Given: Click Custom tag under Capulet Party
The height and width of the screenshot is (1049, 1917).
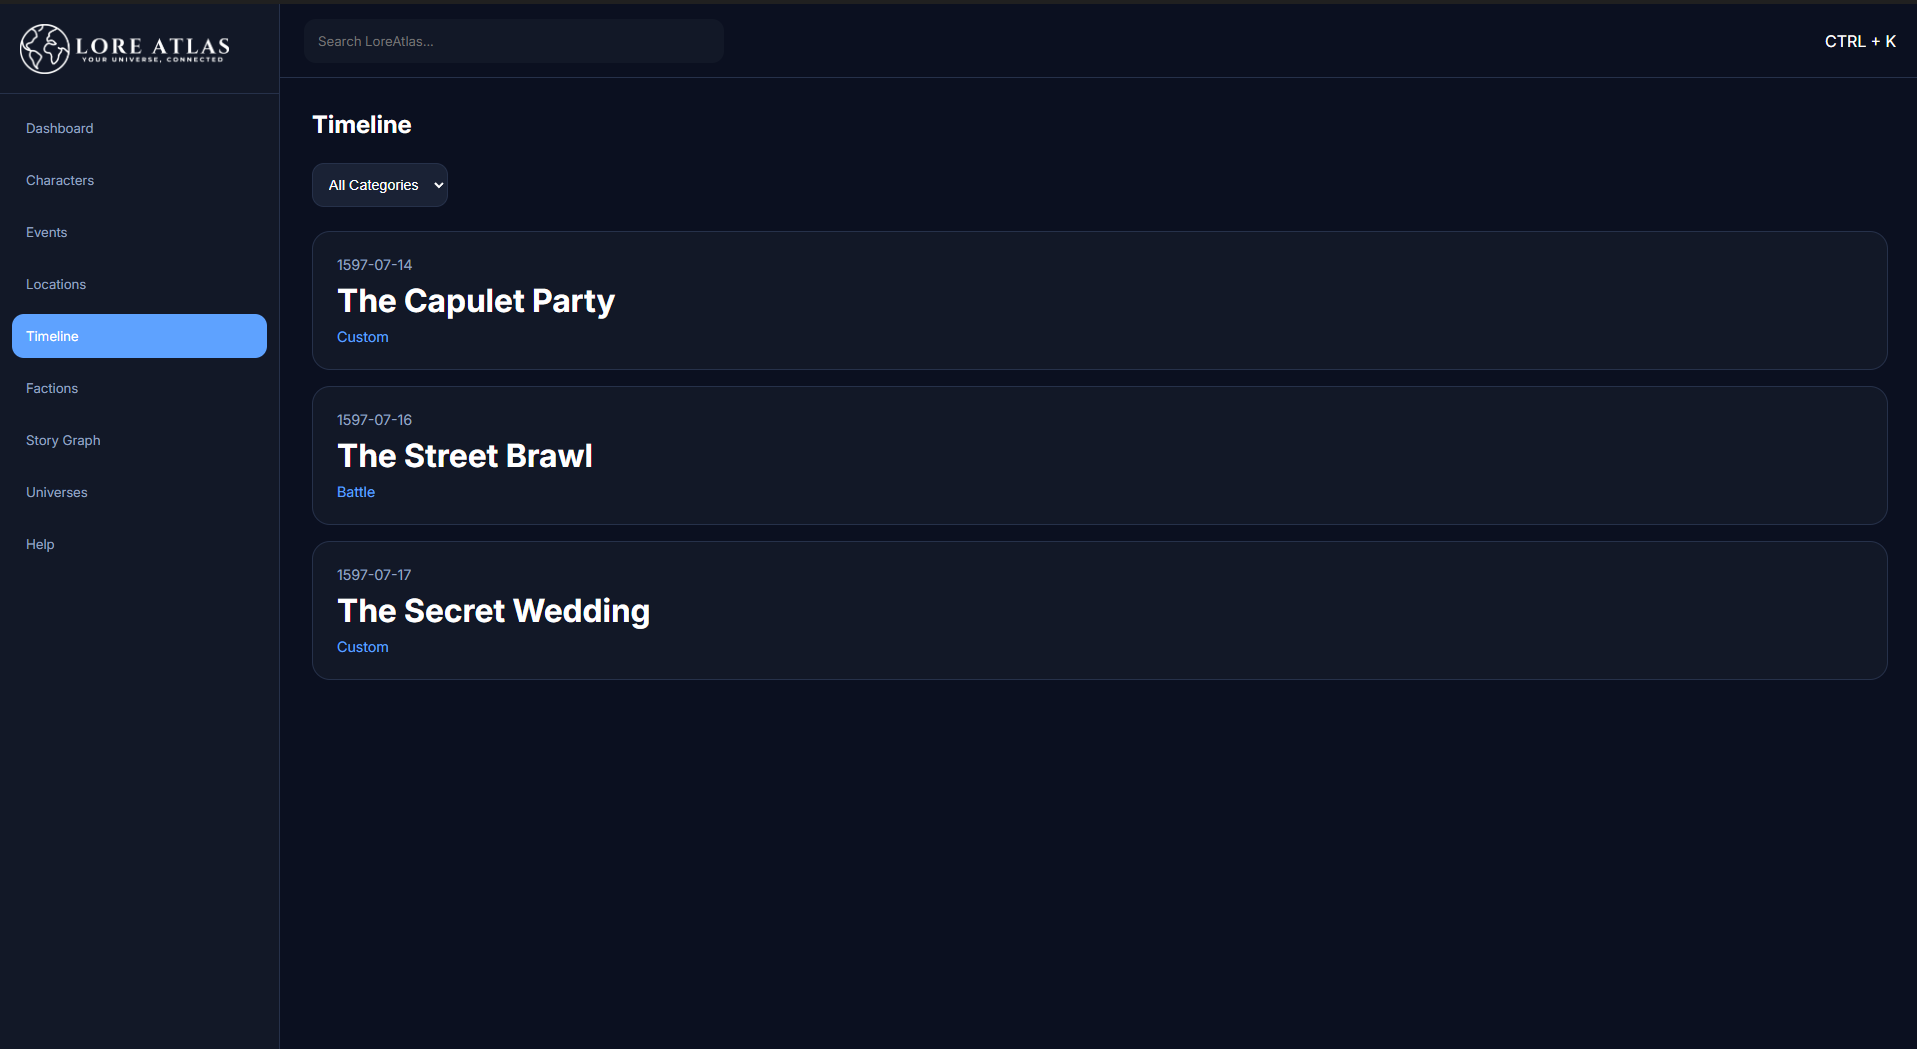Looking at the screenshot, I should tap(363, 337).
